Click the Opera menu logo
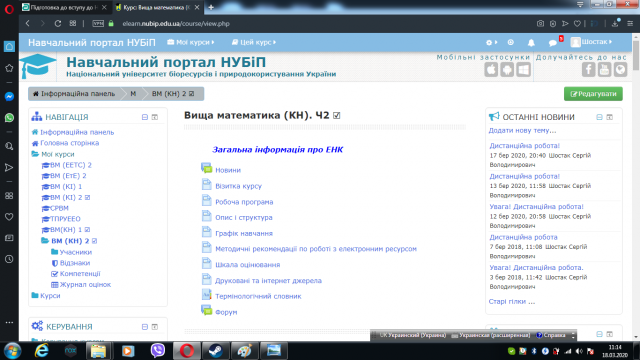This screenshot has width=640, height=360. click(x=9, y=9)
